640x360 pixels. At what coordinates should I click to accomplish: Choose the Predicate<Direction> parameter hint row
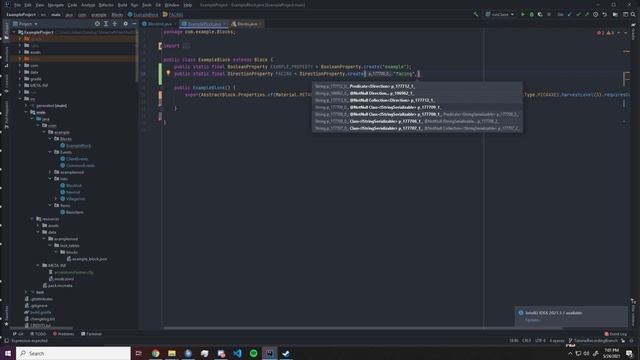click(x=417, y=86)
